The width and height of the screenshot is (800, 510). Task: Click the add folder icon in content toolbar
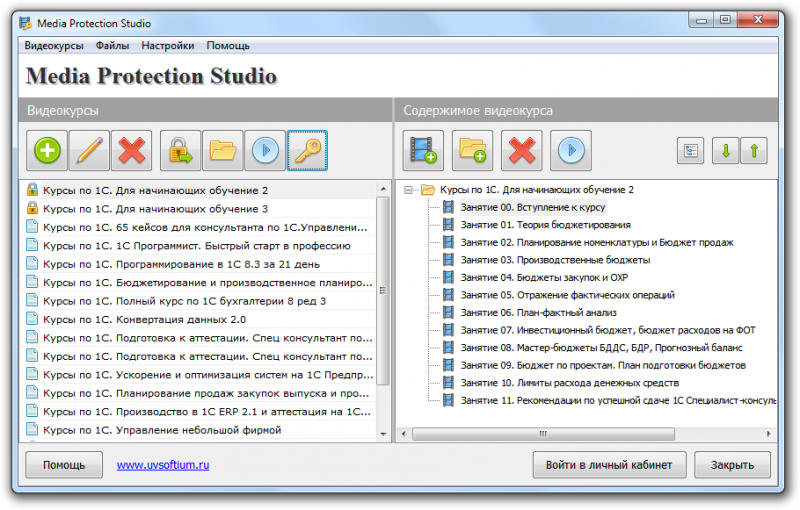[472, 150]
